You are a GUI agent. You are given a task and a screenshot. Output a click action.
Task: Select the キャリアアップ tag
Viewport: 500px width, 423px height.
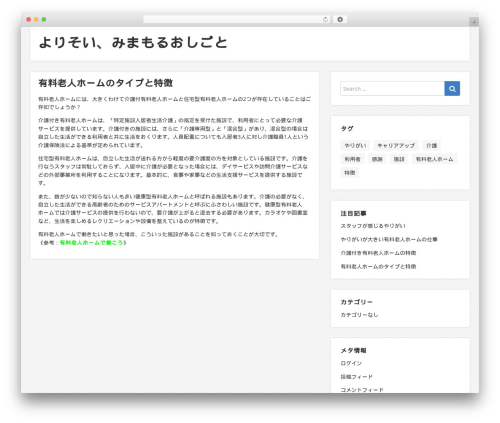tap(396, 146)
